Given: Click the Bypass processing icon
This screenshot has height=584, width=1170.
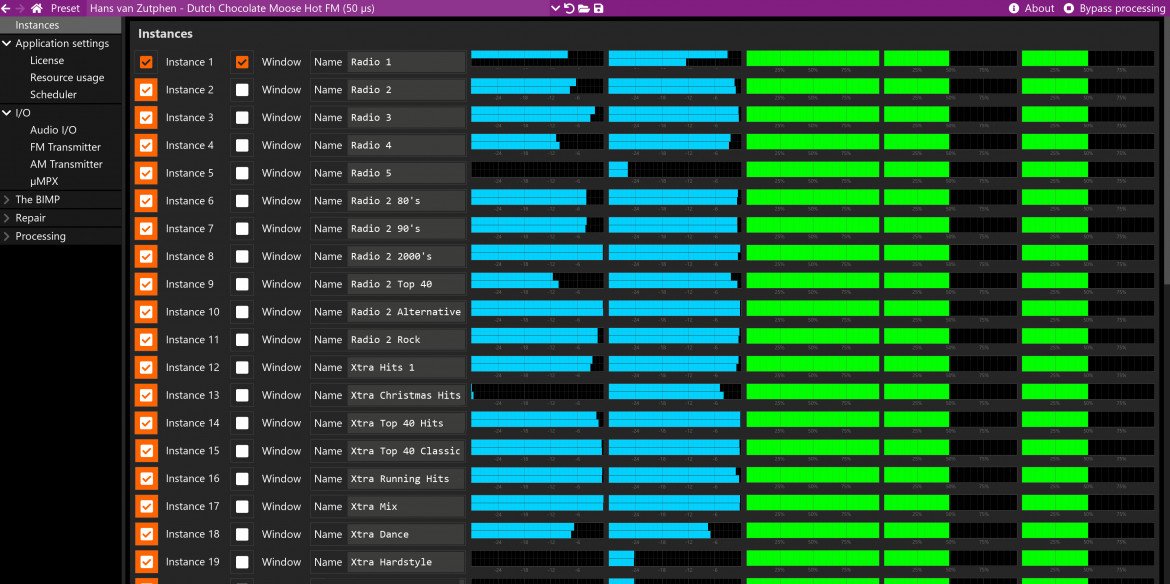Looking at the screenshot, I should pos(1069,8).
